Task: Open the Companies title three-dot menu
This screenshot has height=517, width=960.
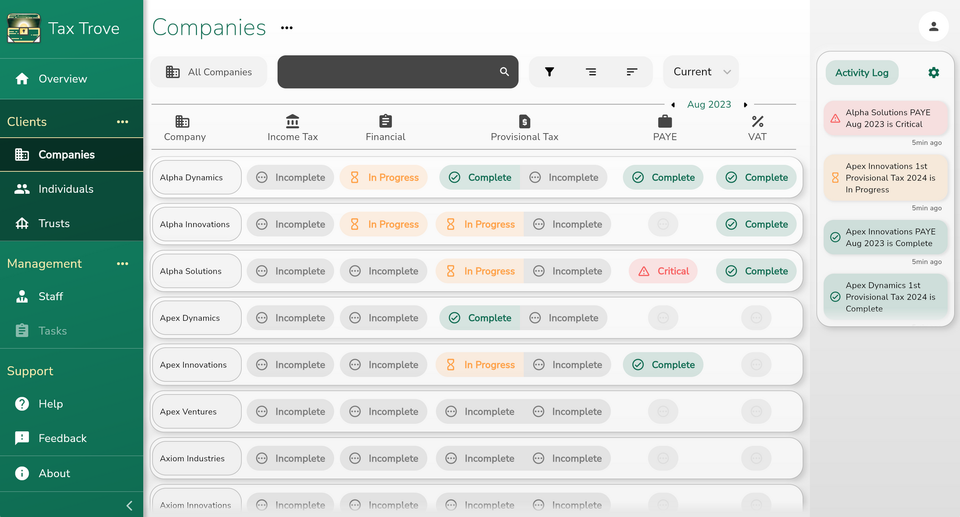Action: tap(287, 28)
